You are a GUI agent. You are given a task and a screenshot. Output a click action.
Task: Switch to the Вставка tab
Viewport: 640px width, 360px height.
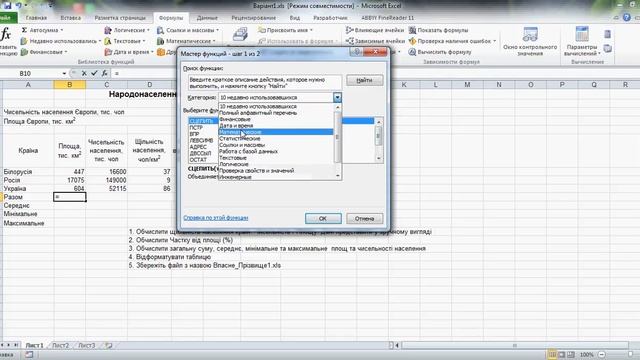[x=70, y=18]
